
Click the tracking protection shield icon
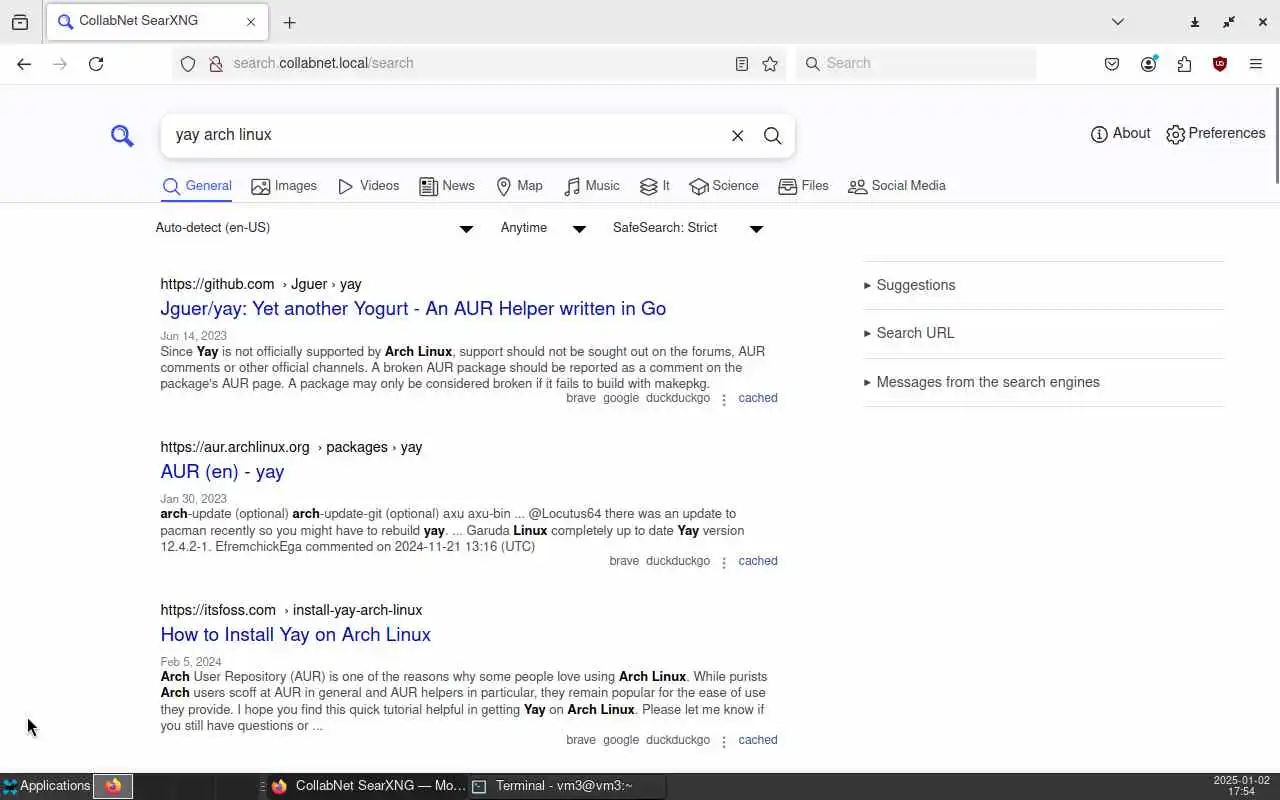[188, 64]
